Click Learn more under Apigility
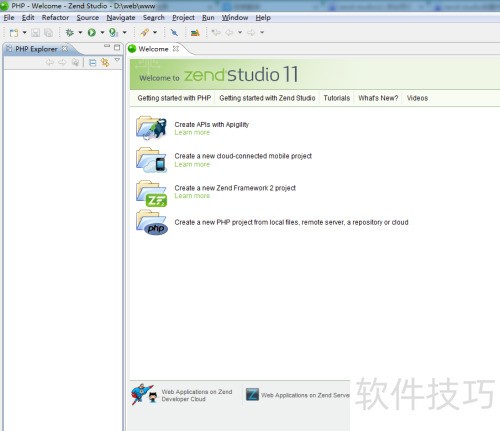Viewport: 500px width, 431px height. (x=192, y=133)
